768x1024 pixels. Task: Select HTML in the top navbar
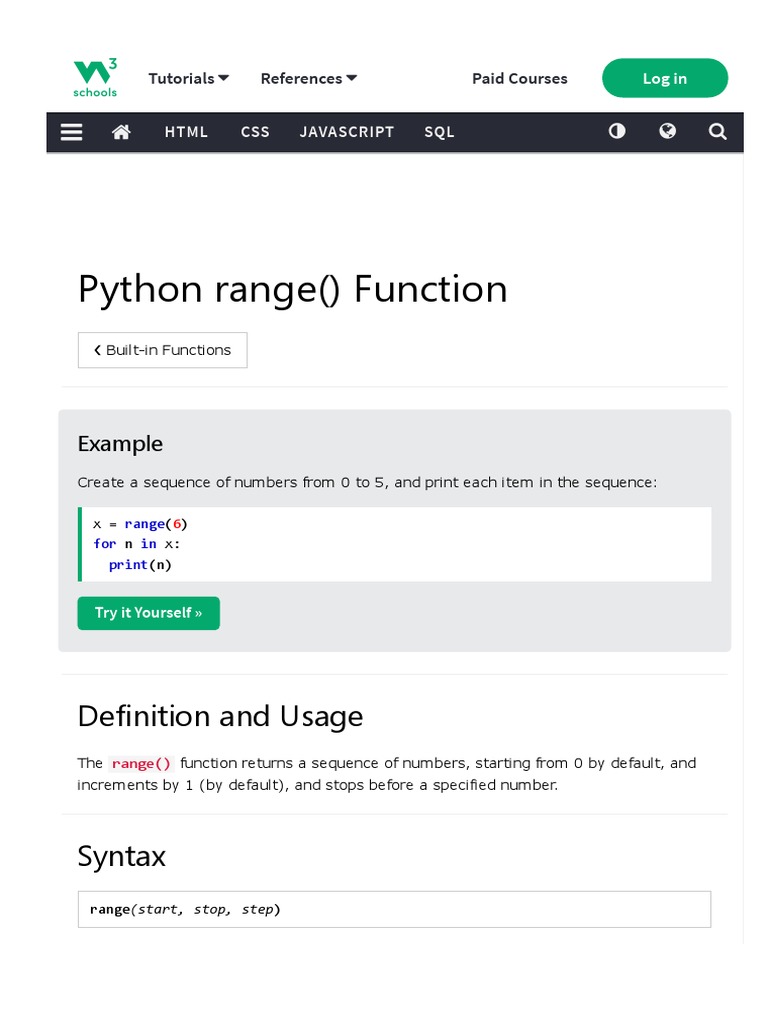(186, 132)
